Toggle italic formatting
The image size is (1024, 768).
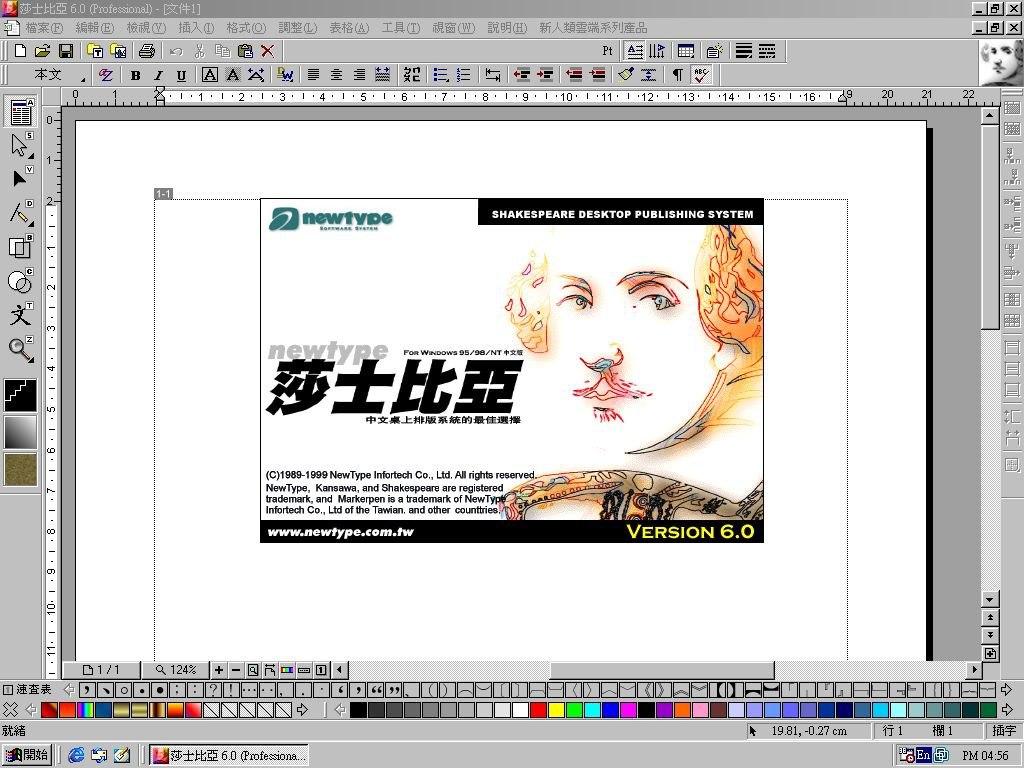[158, 75]
